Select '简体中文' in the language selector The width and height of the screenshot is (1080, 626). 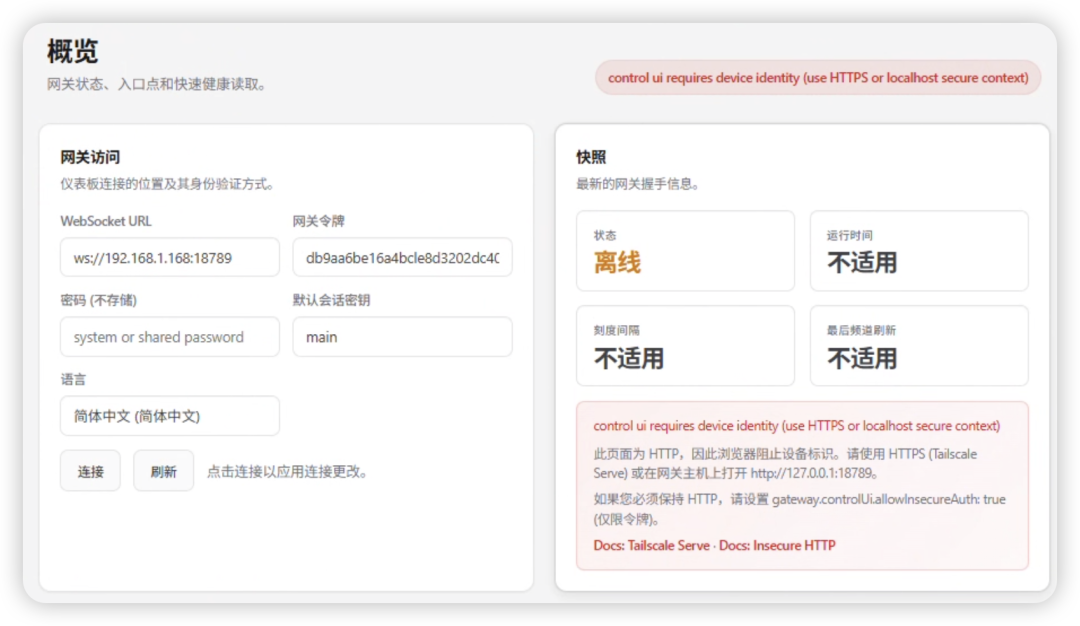tap(169, 416)
